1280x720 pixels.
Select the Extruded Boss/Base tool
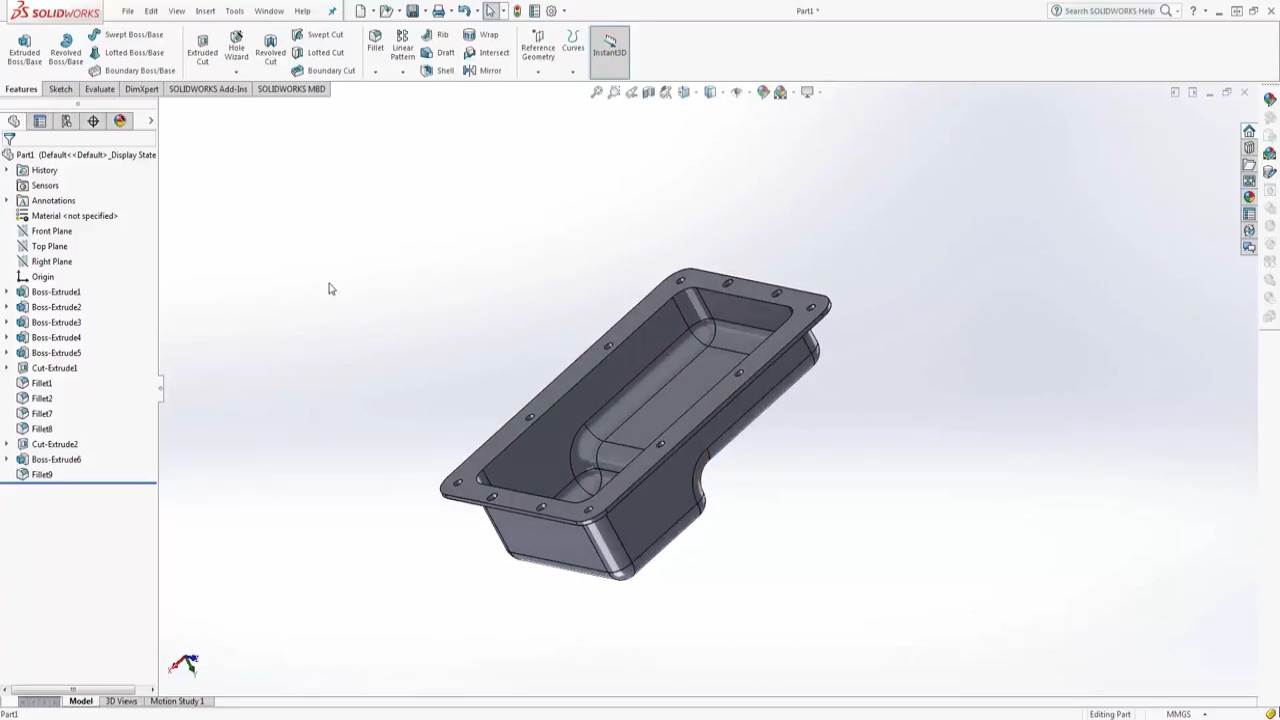pyautogui.click(x=24, y=48)
